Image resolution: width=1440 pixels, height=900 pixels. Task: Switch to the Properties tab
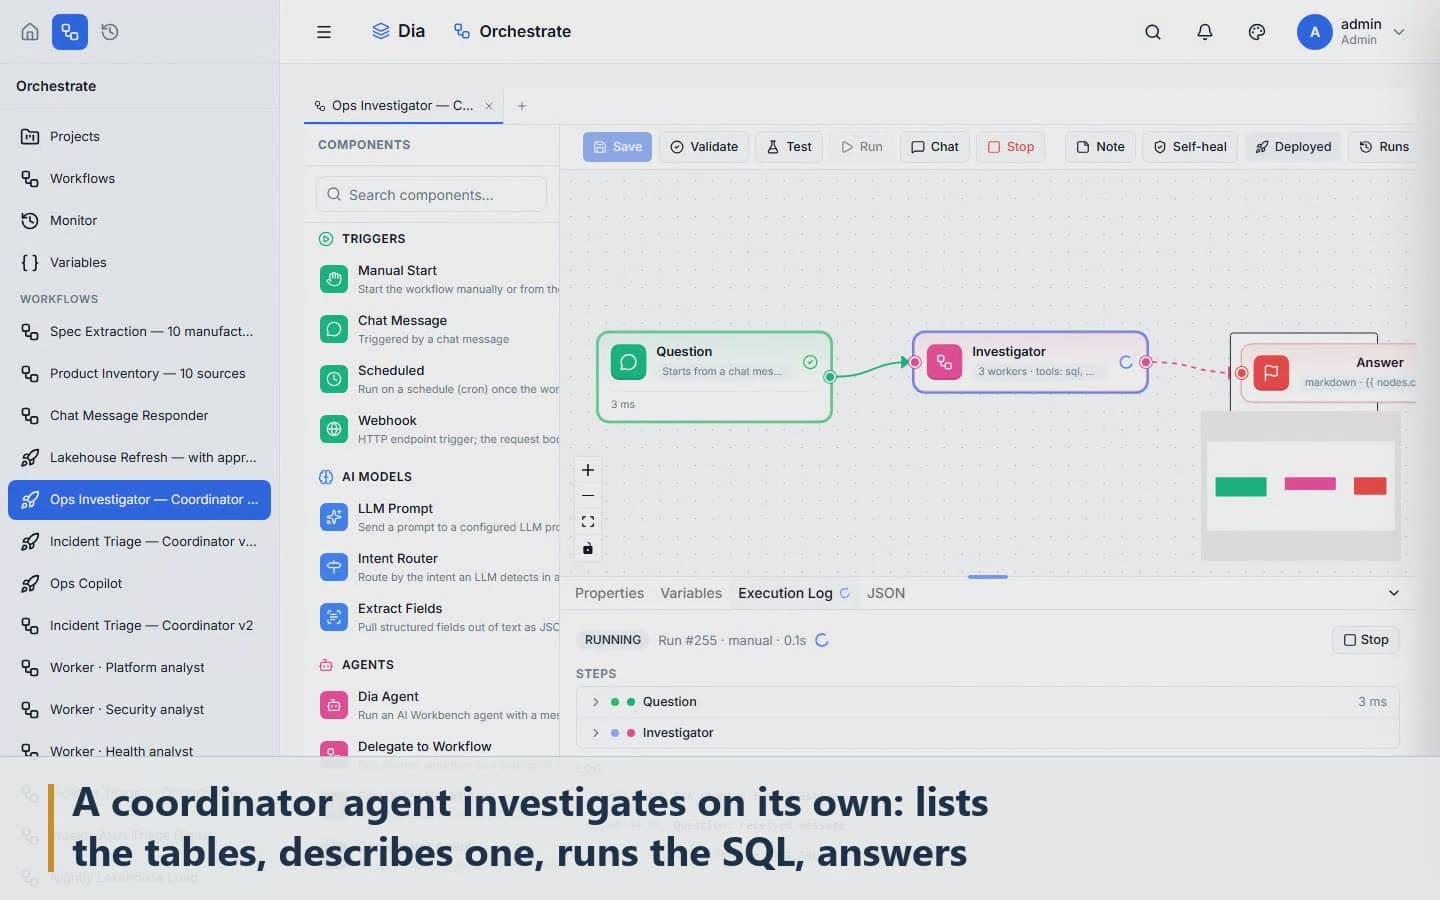click(x=609, y=593)
